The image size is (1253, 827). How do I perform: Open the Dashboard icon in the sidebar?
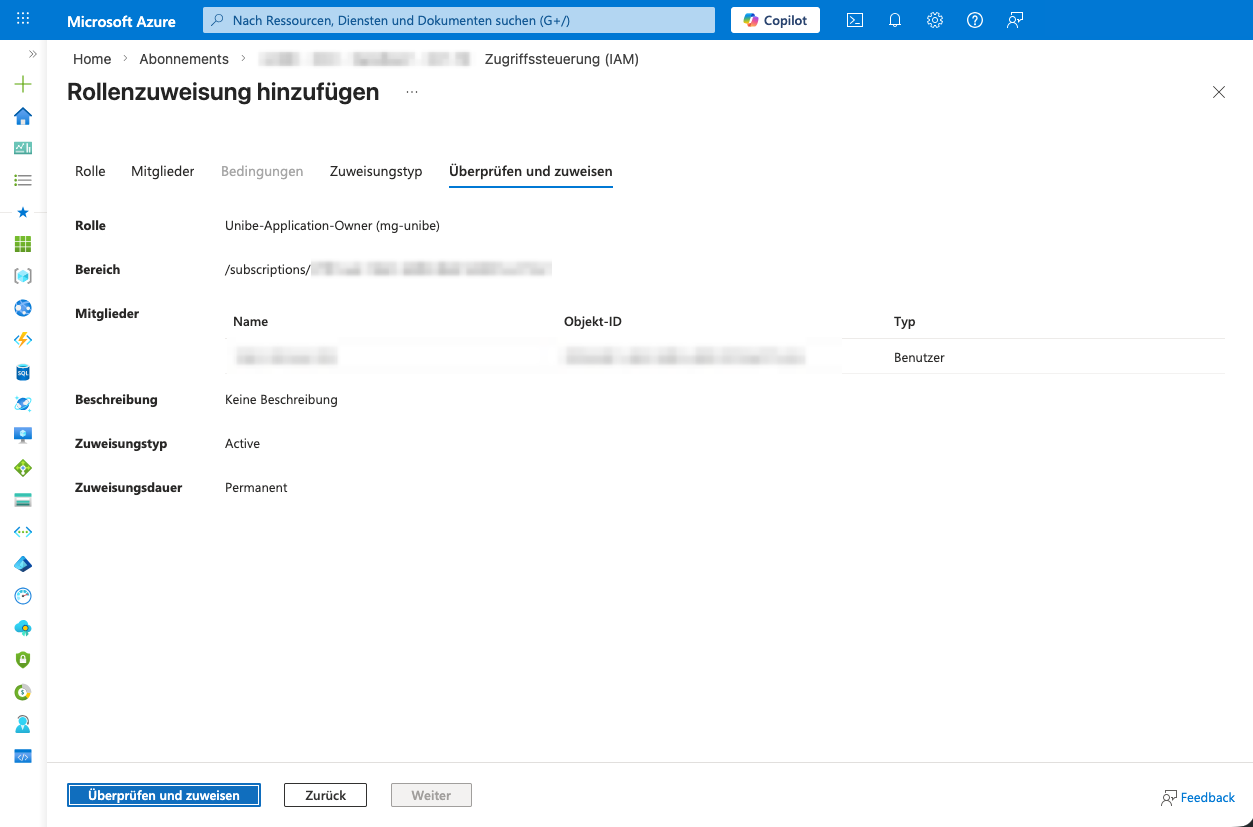click(x=22, y=148)
